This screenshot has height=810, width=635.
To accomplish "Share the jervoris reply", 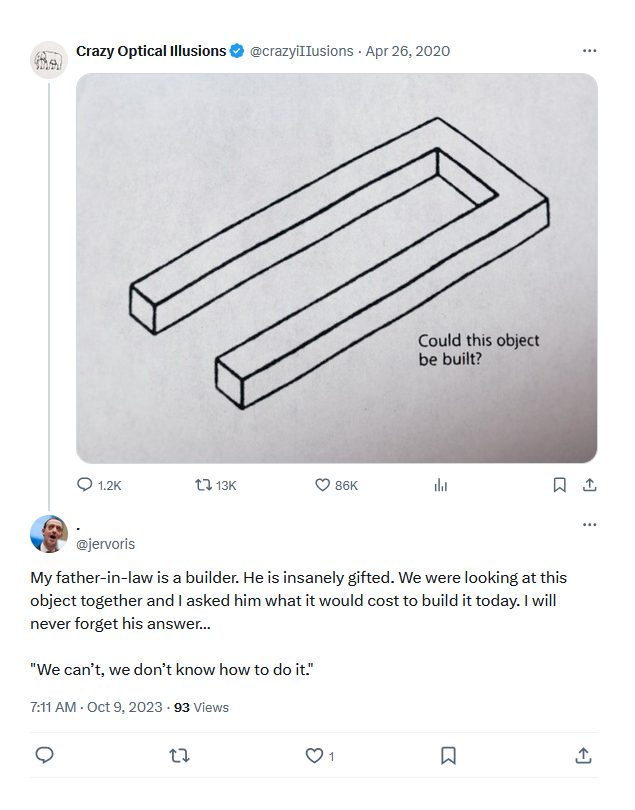I will tap(584, 756).
